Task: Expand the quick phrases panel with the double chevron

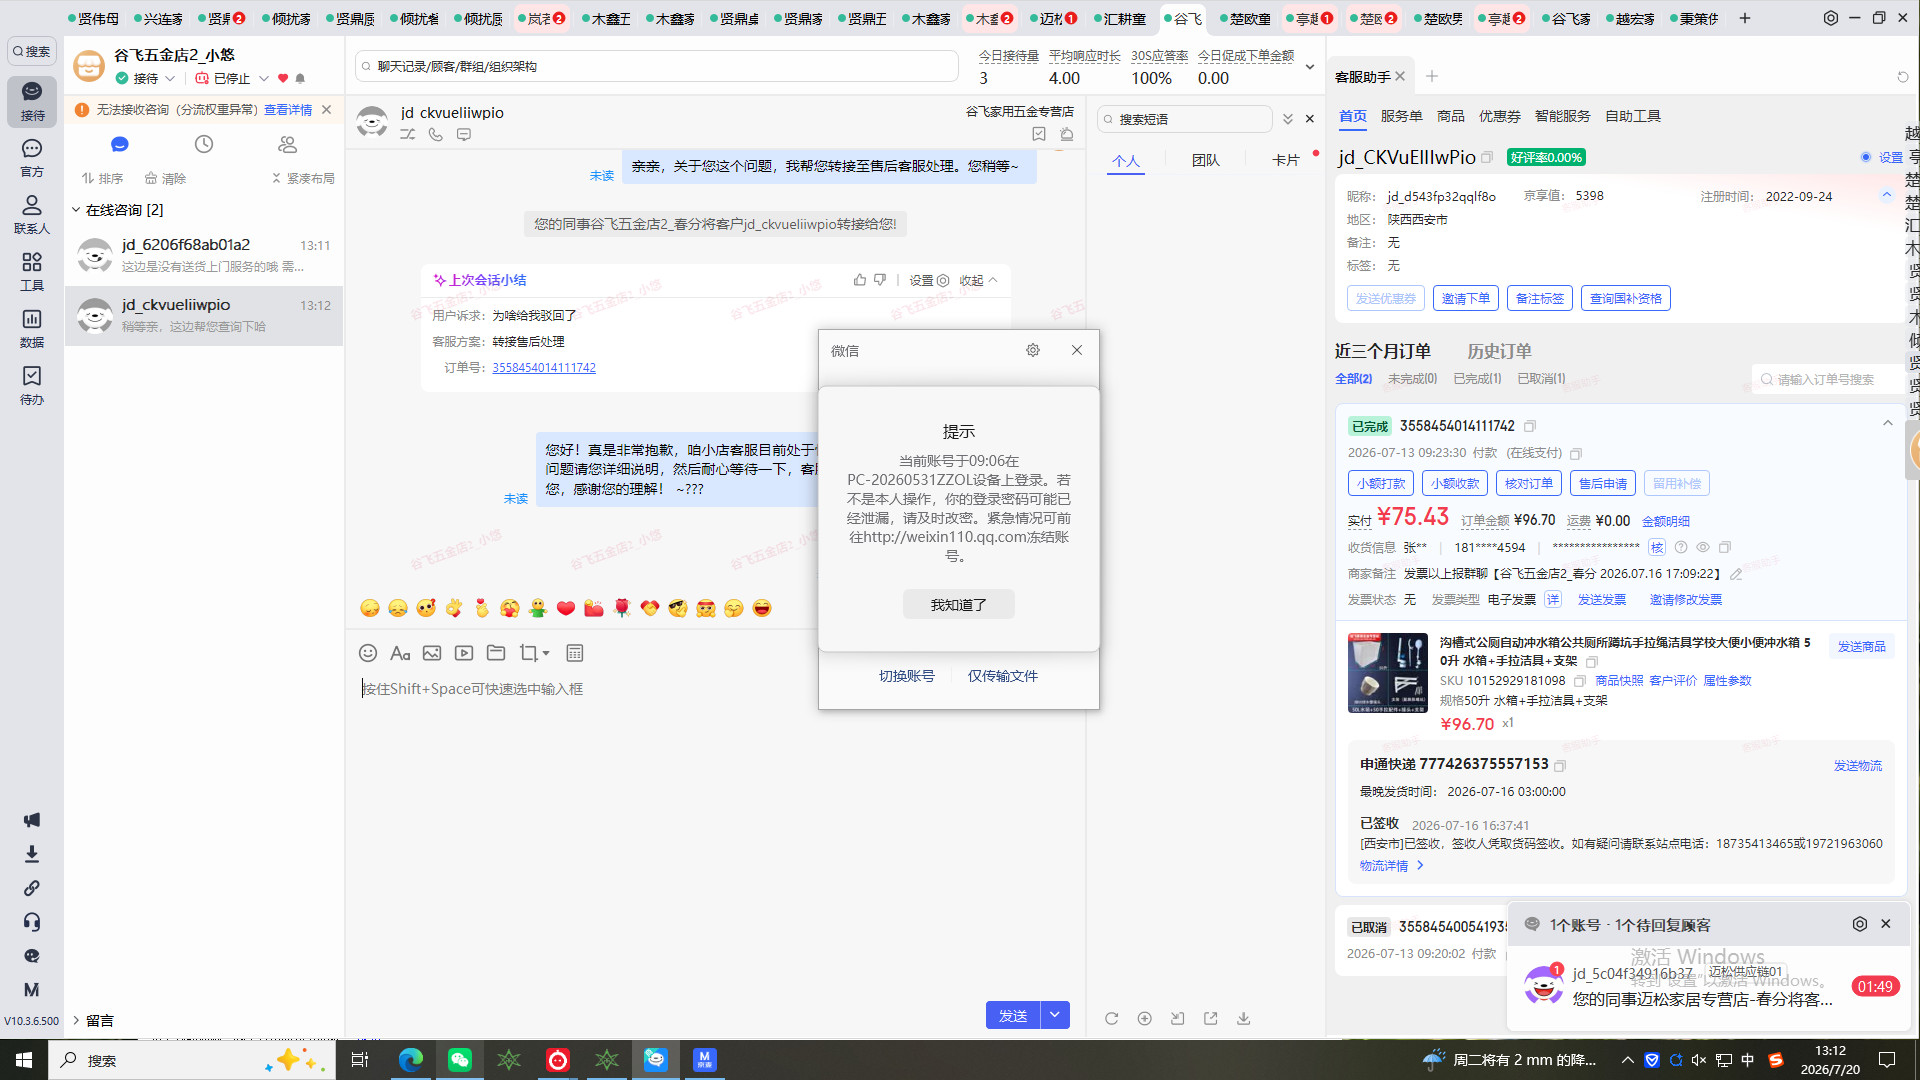Action: [x=1288, y=119]
